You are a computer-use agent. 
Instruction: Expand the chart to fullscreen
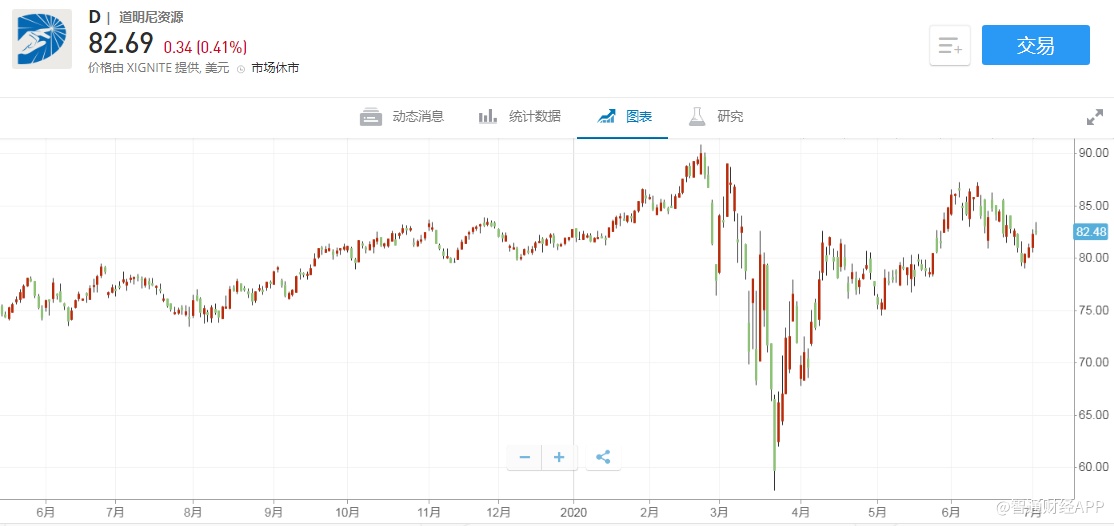click(1094, 117)
